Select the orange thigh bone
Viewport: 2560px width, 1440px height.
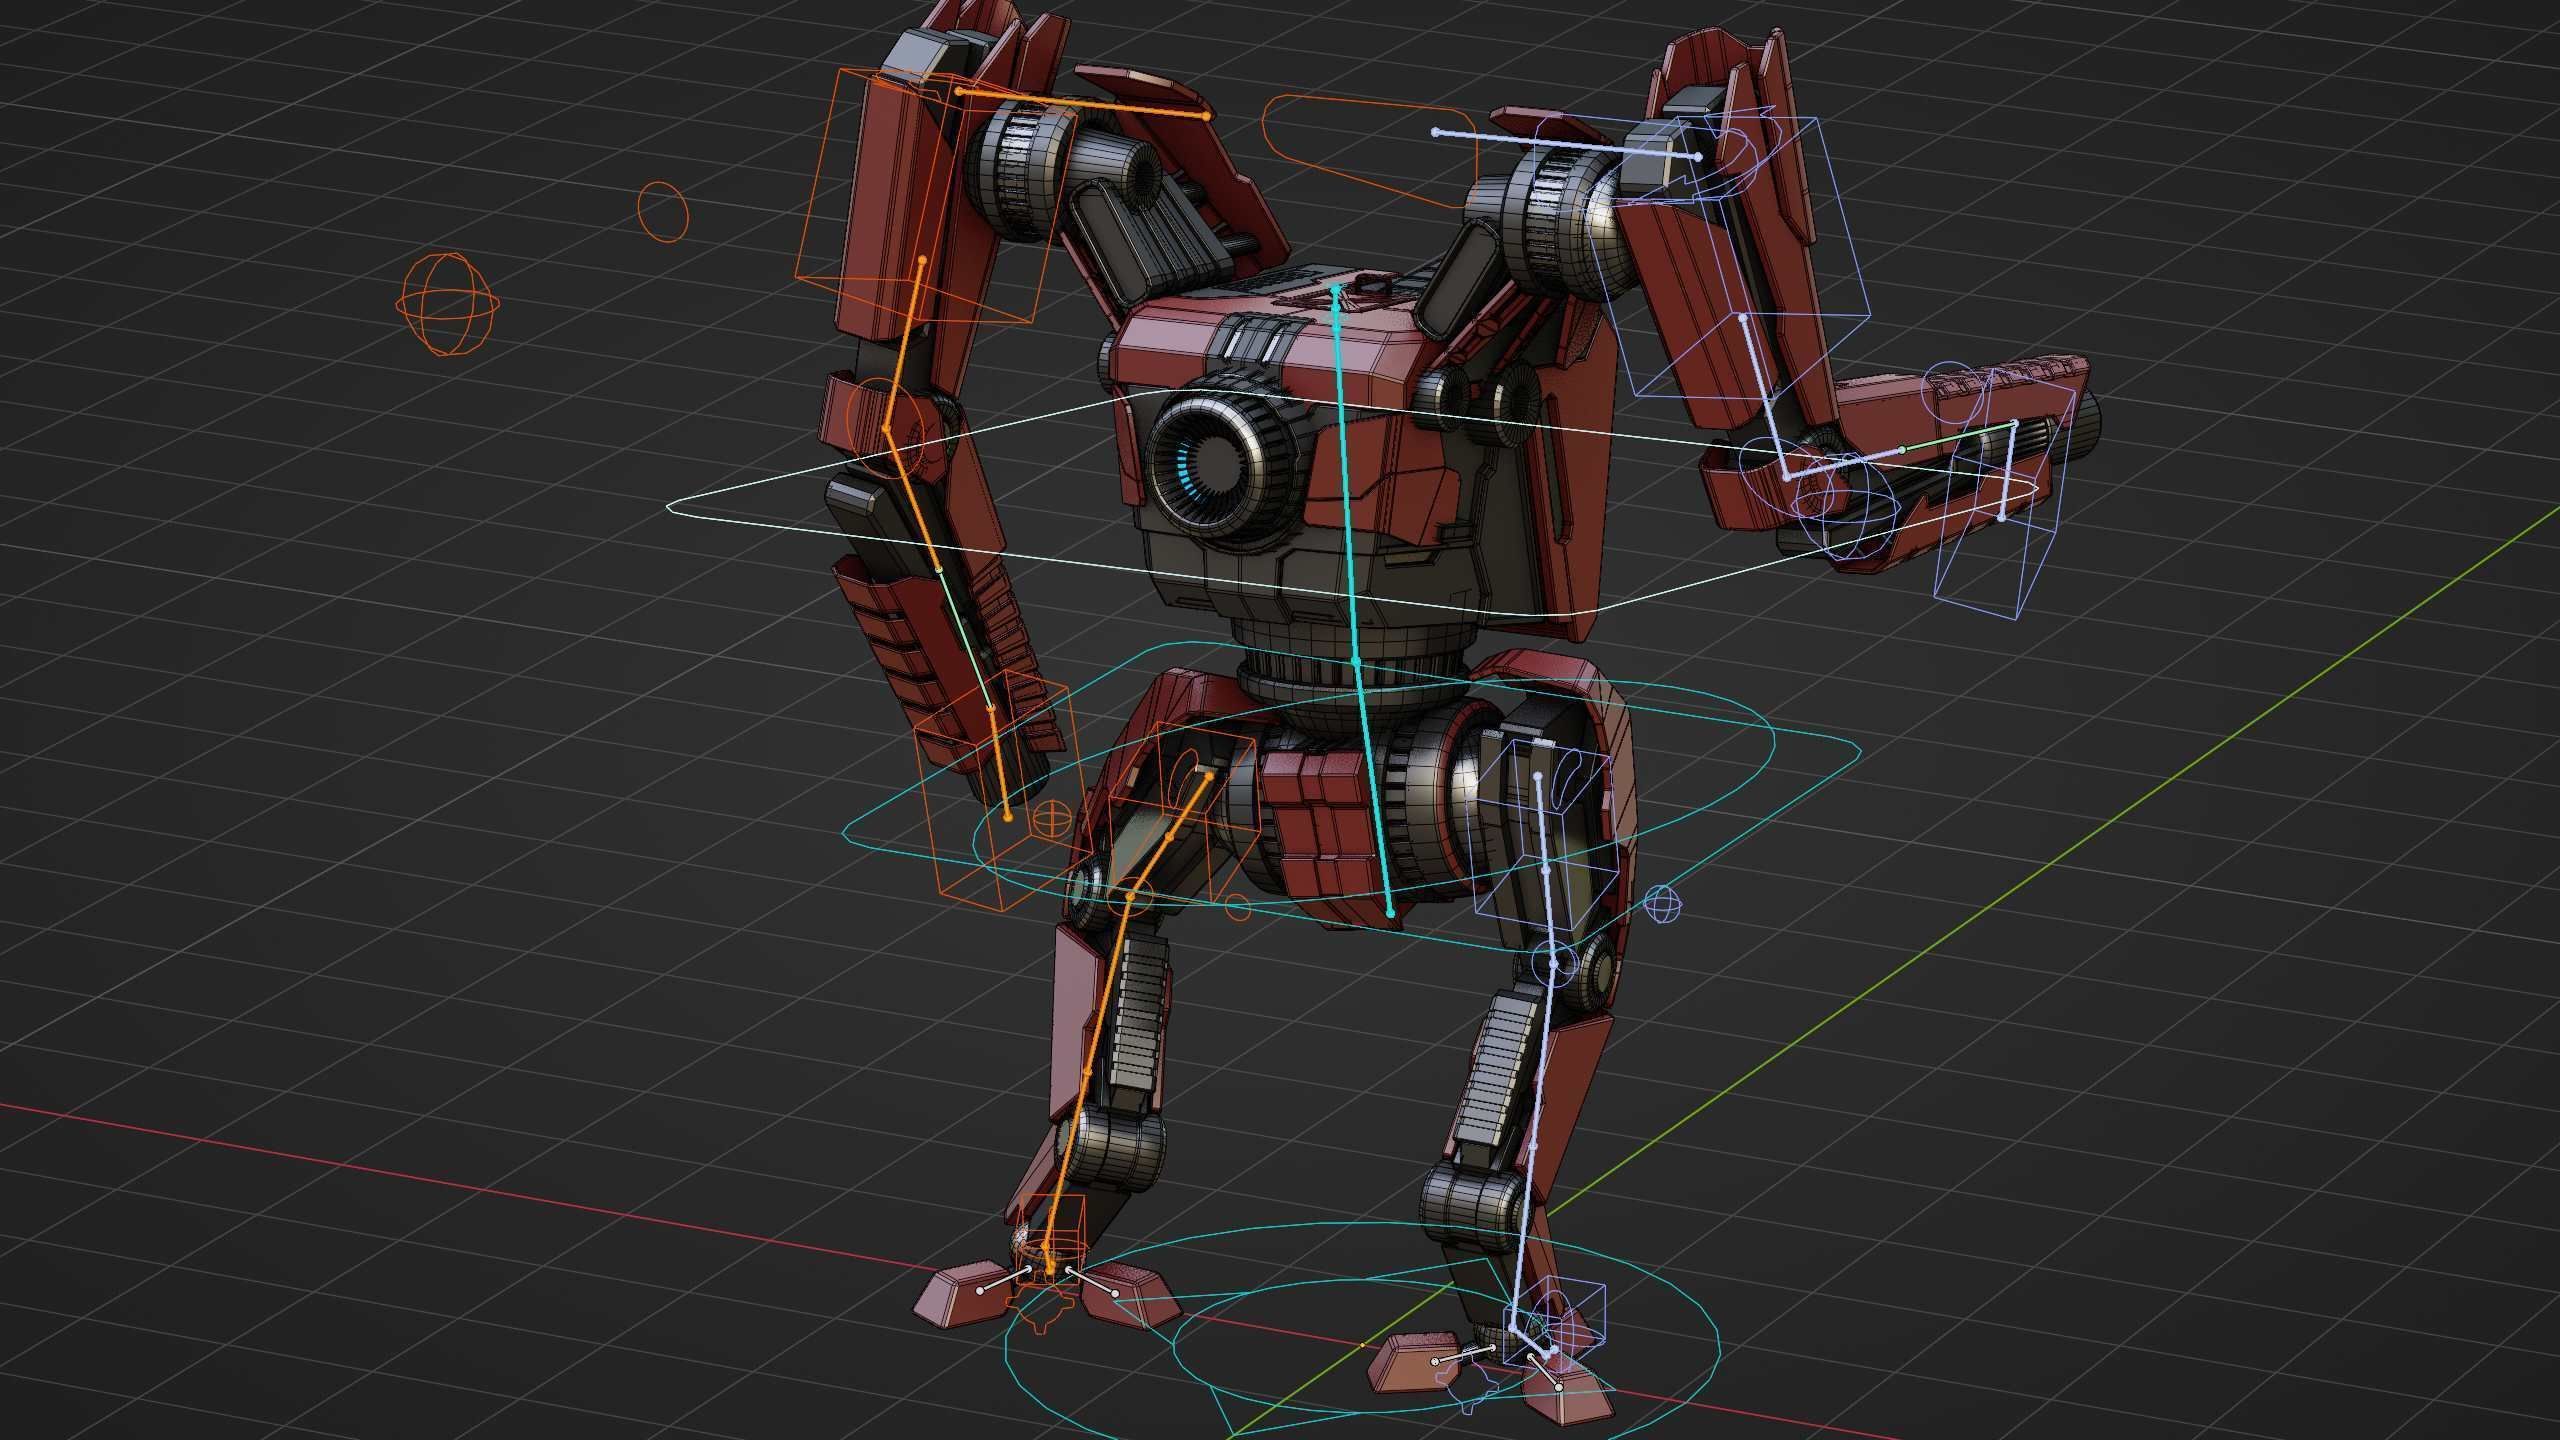coord(1170,835)
